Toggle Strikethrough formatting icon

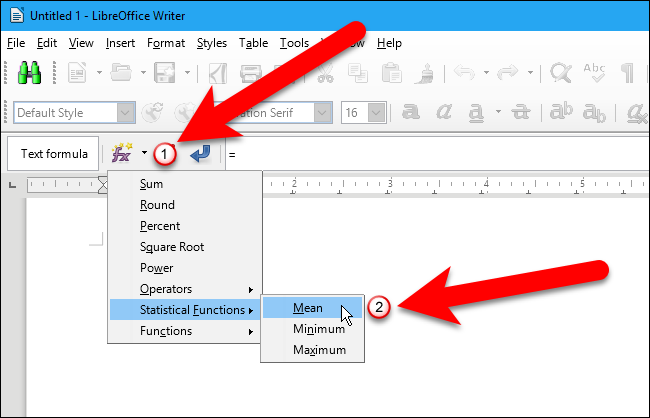click(x=520, y=112)
